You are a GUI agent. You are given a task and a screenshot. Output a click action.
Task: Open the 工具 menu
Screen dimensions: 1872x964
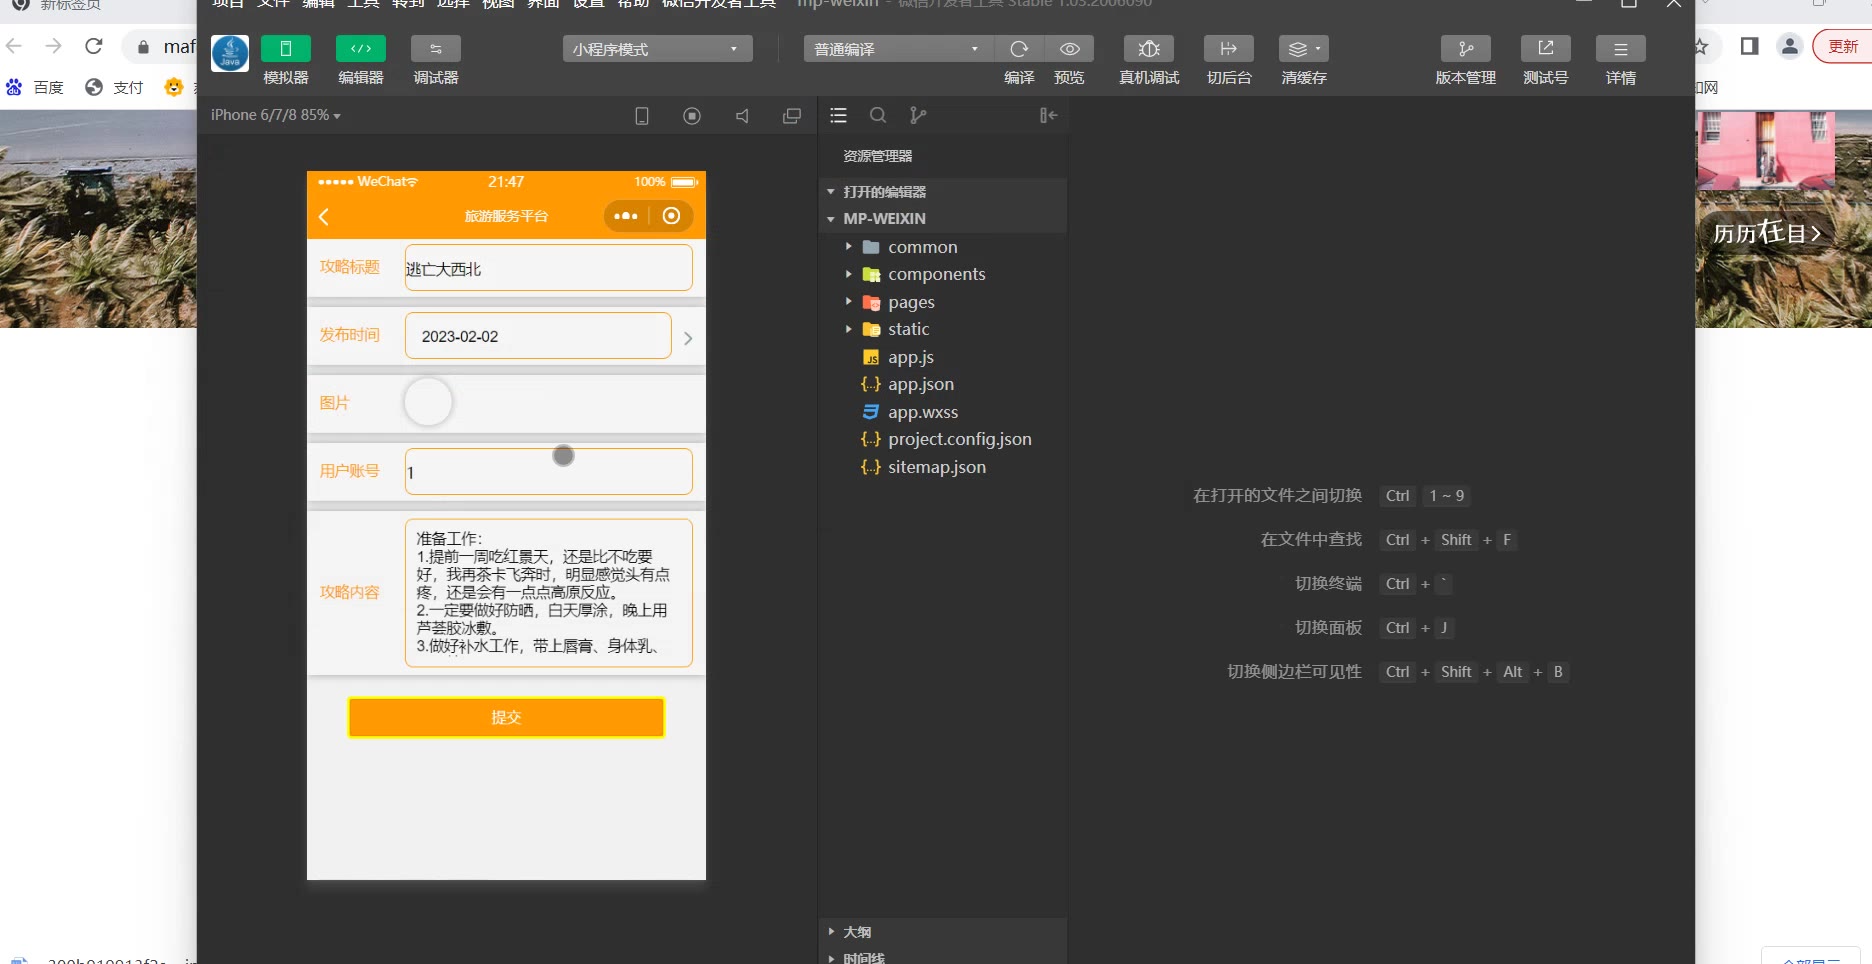point(363,4)
